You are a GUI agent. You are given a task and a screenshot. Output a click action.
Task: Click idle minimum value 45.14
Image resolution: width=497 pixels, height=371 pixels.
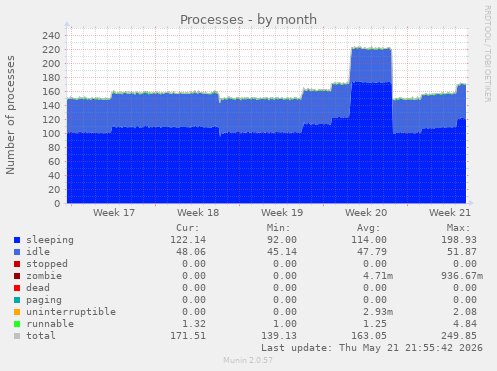coord(282,252)
